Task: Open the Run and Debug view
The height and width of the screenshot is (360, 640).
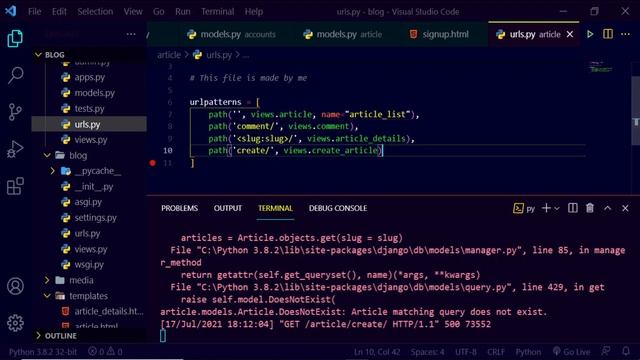Action: tap(15, 149)
